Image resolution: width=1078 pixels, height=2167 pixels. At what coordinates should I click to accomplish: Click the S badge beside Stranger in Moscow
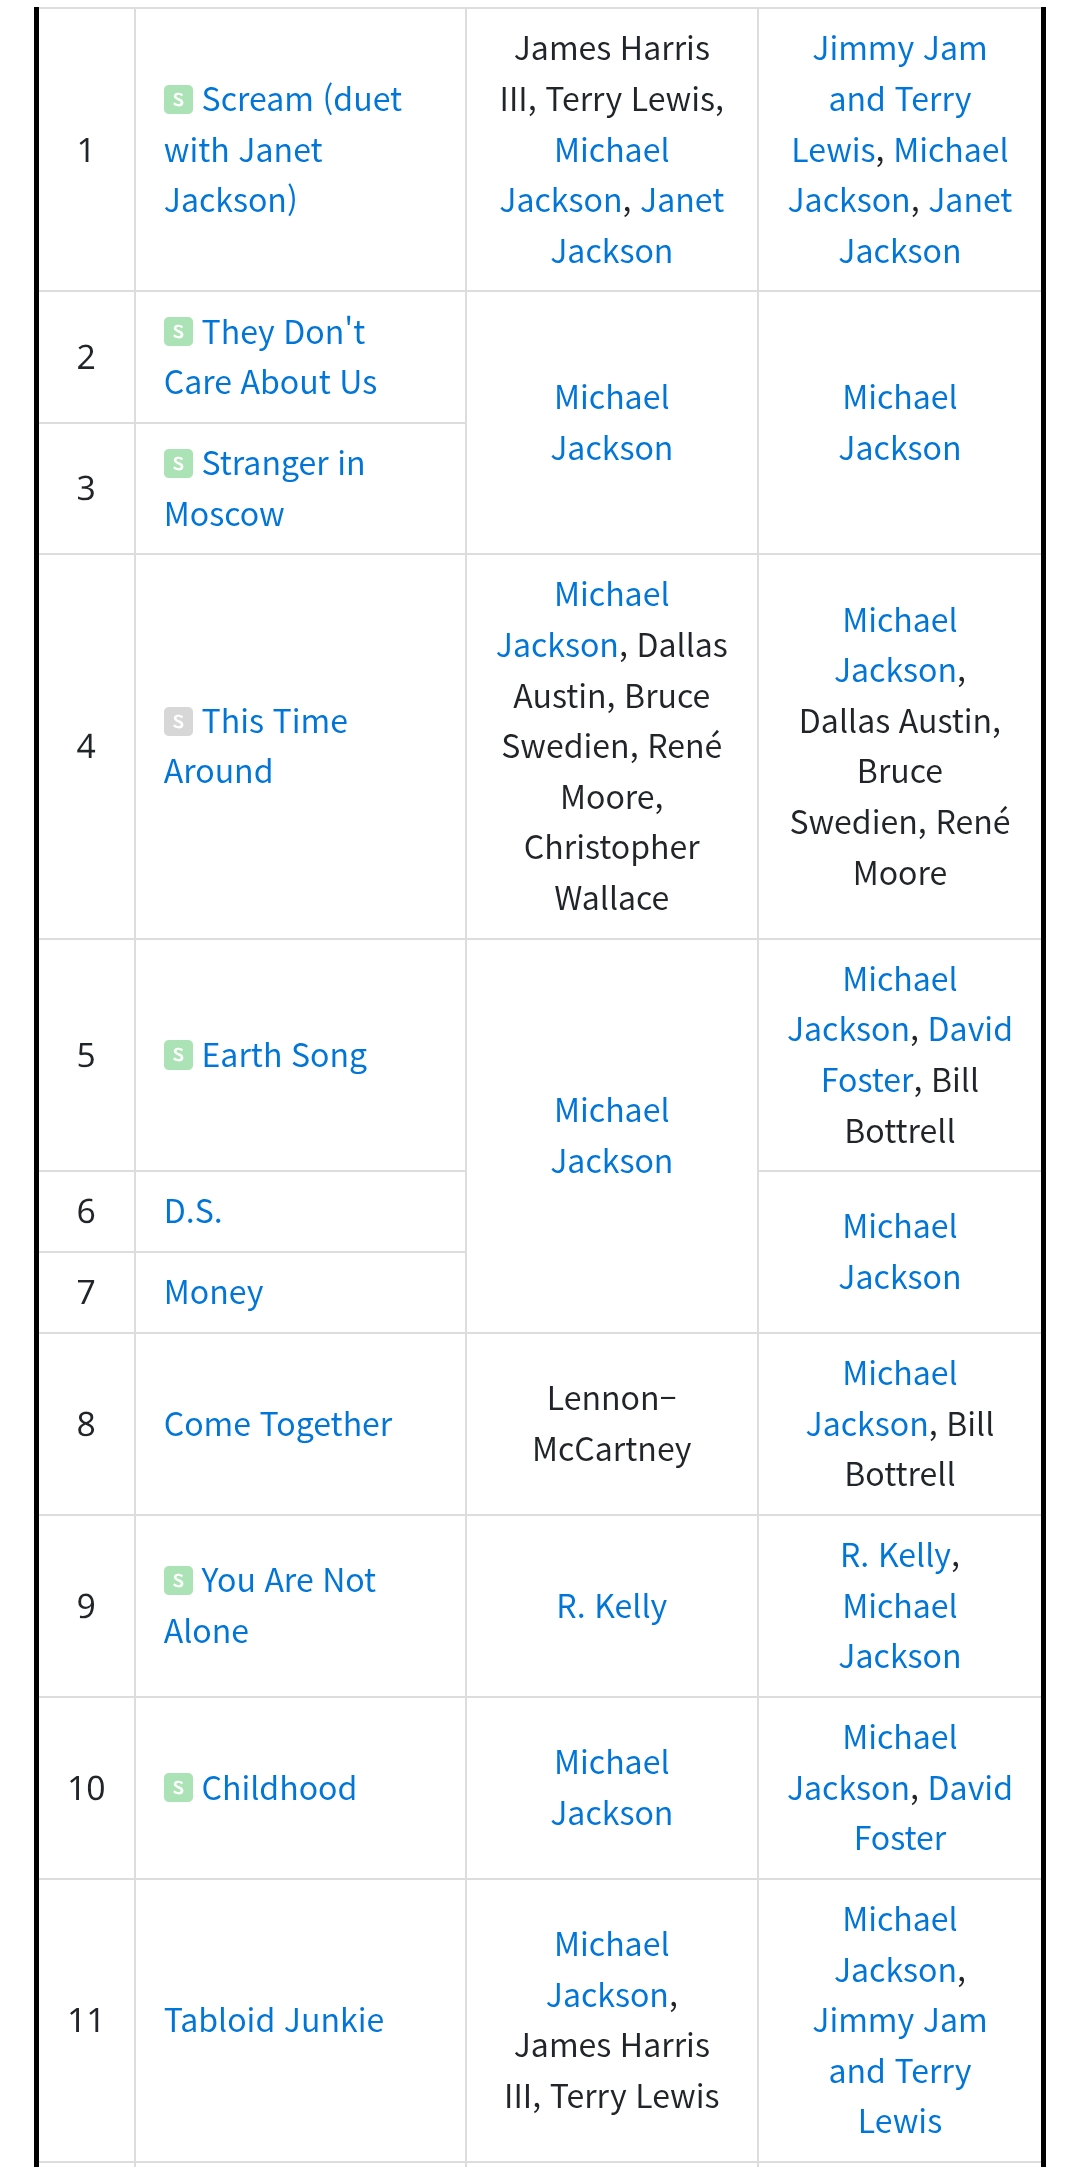click(178, 463)
